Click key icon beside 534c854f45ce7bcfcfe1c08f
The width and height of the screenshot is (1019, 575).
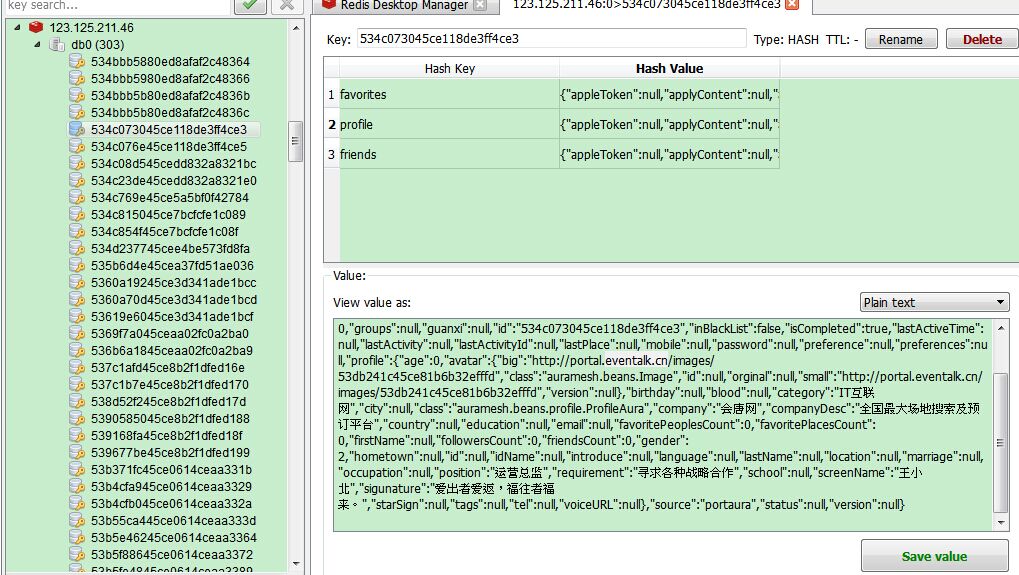coord(77,231)
